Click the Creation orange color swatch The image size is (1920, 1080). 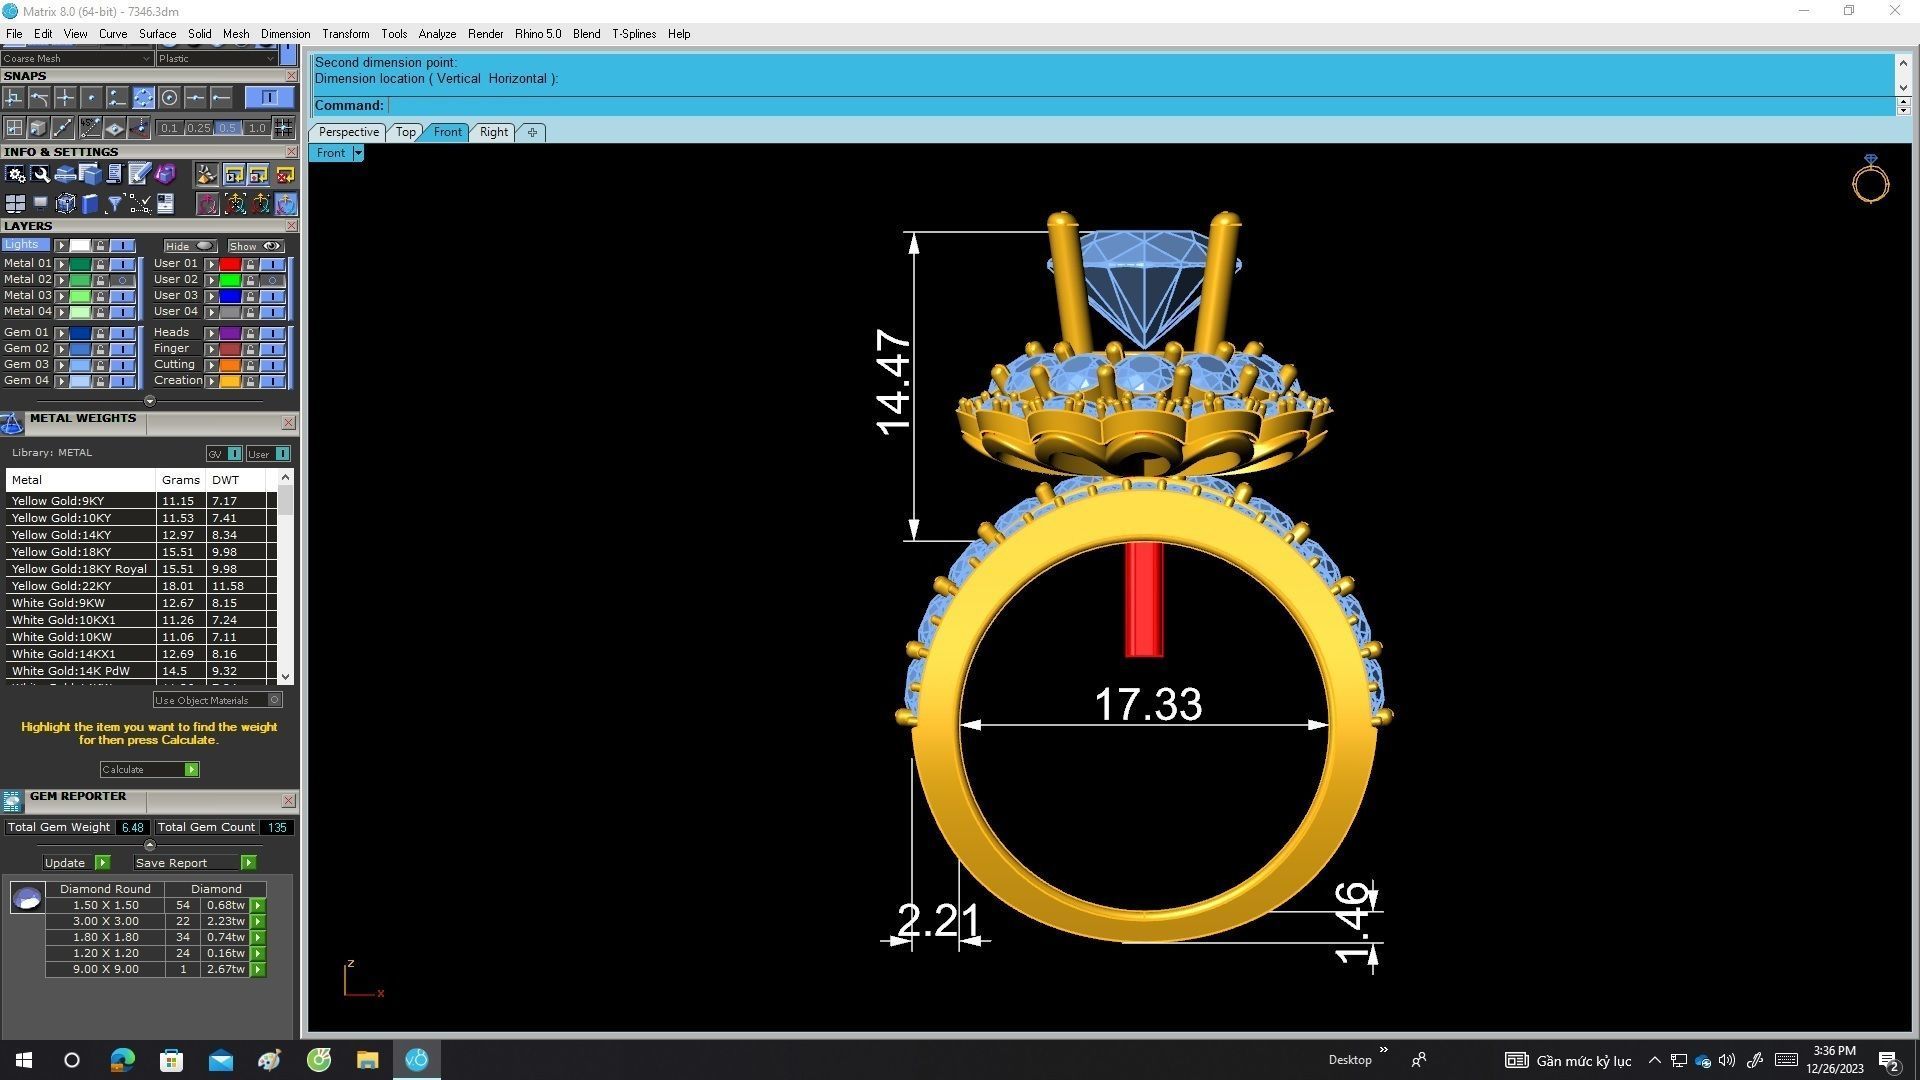click(x=230, y=381)
